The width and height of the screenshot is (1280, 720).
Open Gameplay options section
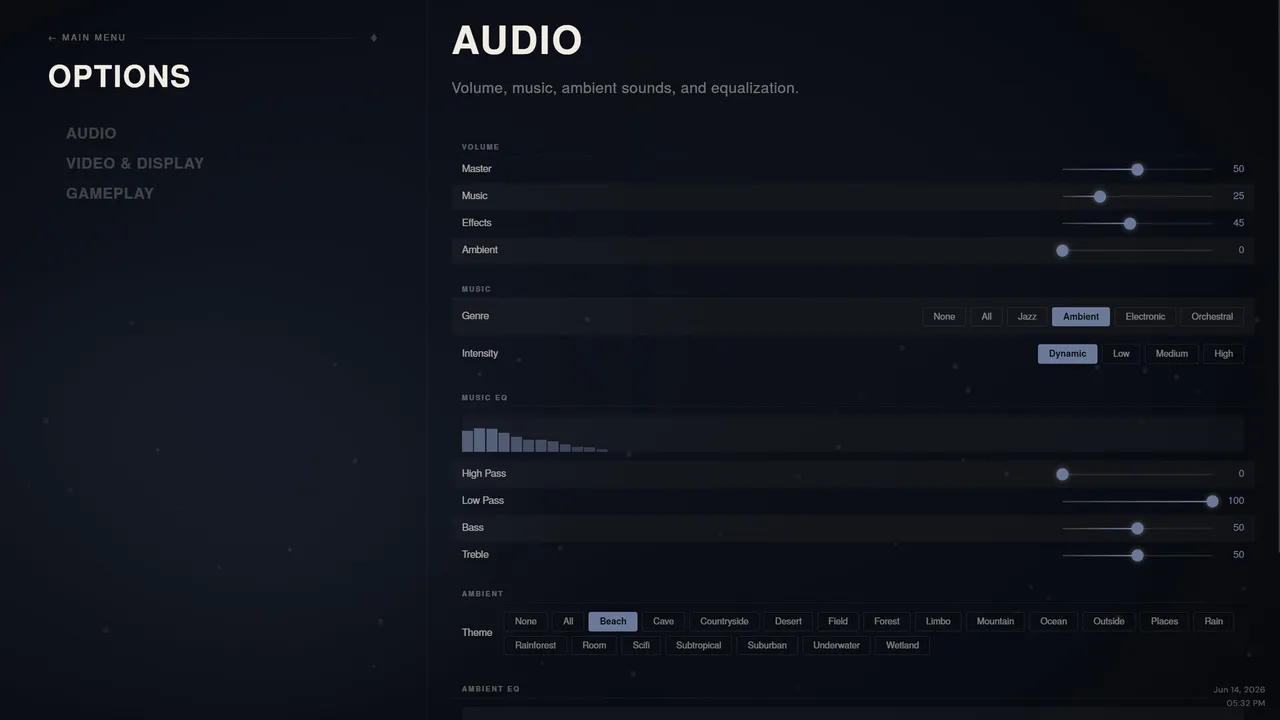pyautogui.click(x=110, y=193)
